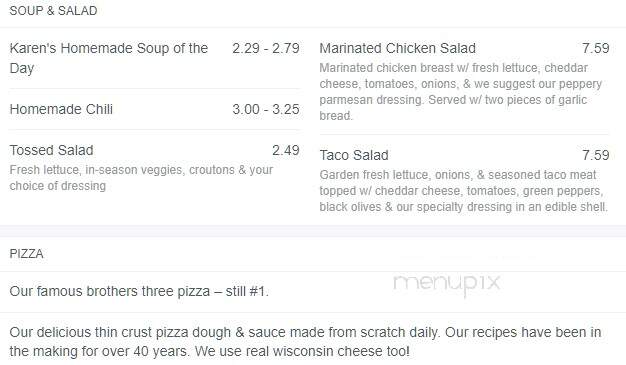Screen dimensions: 626x365
Task: Click the menupix watermark logo
Action: point(446,284)
